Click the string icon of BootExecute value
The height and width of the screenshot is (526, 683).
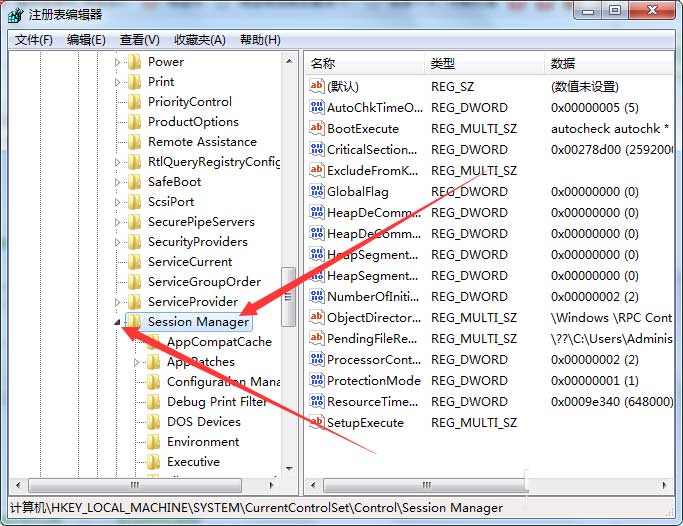click(x=317, y=128)
